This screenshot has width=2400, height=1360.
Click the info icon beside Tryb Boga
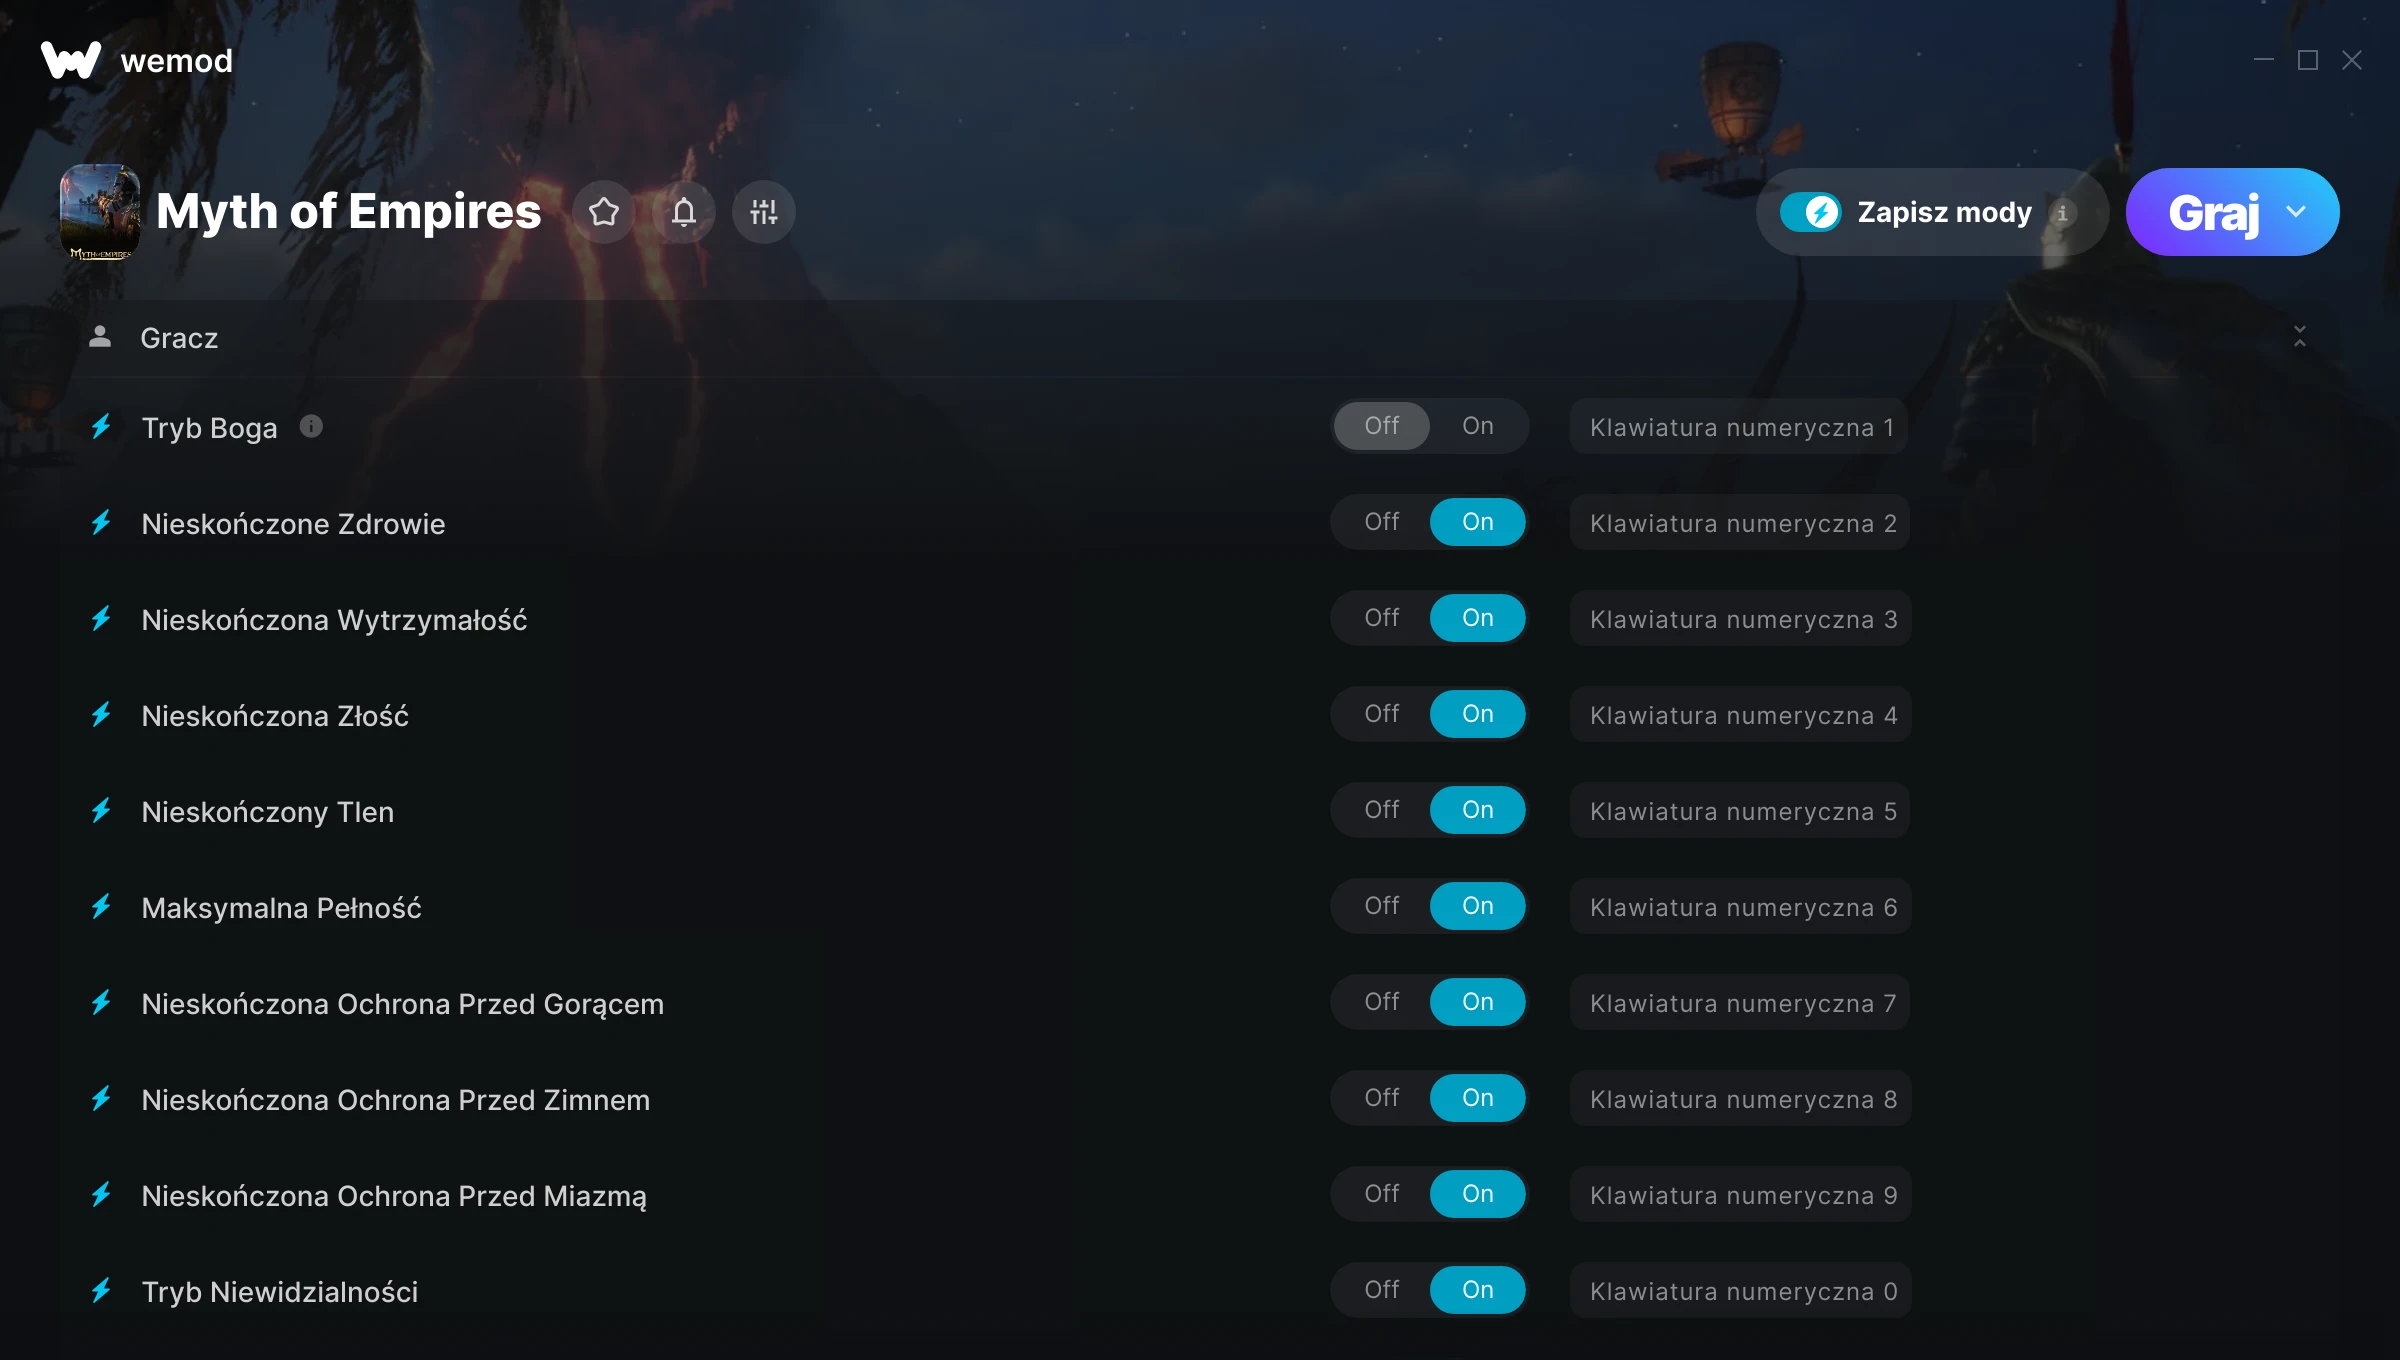point(312,427)
